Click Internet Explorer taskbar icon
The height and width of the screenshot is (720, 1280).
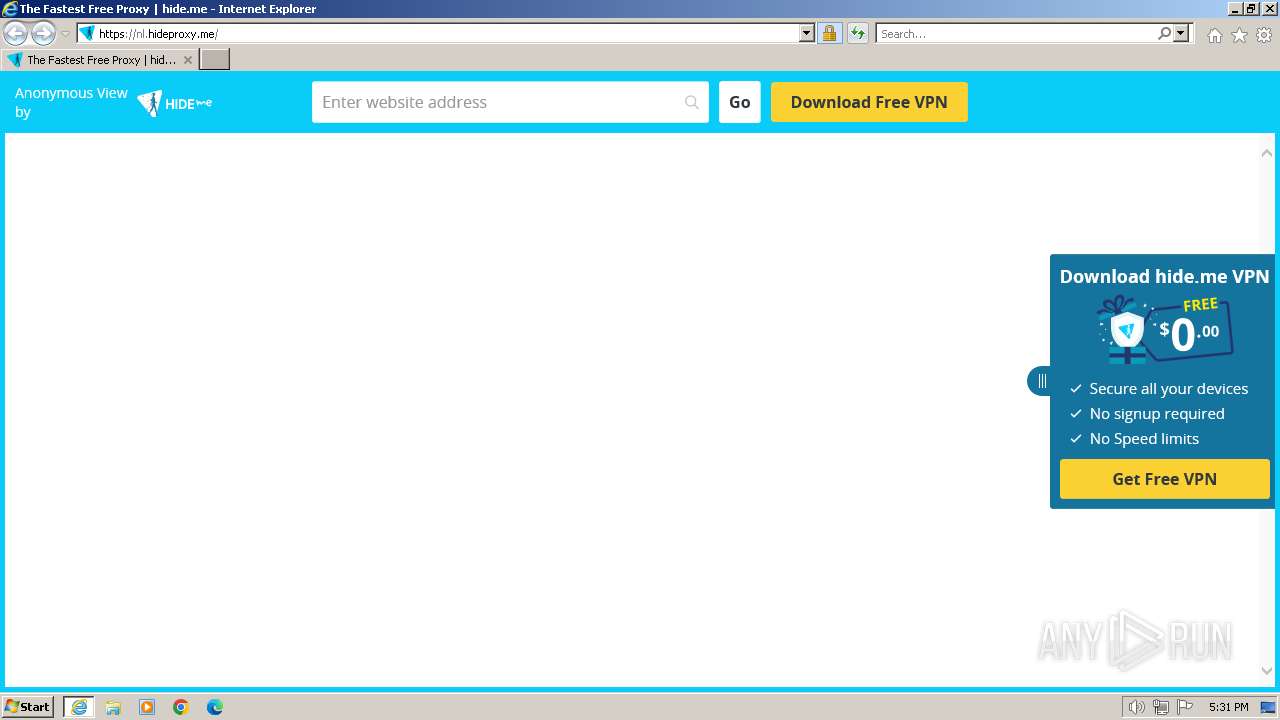pos(79,707)
